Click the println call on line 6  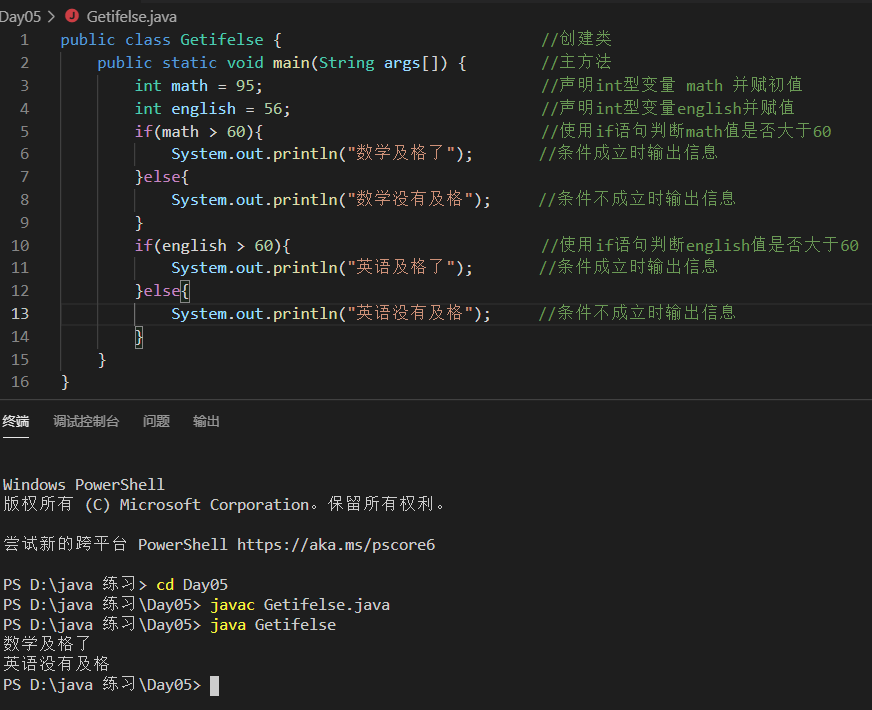pos(305,154)
